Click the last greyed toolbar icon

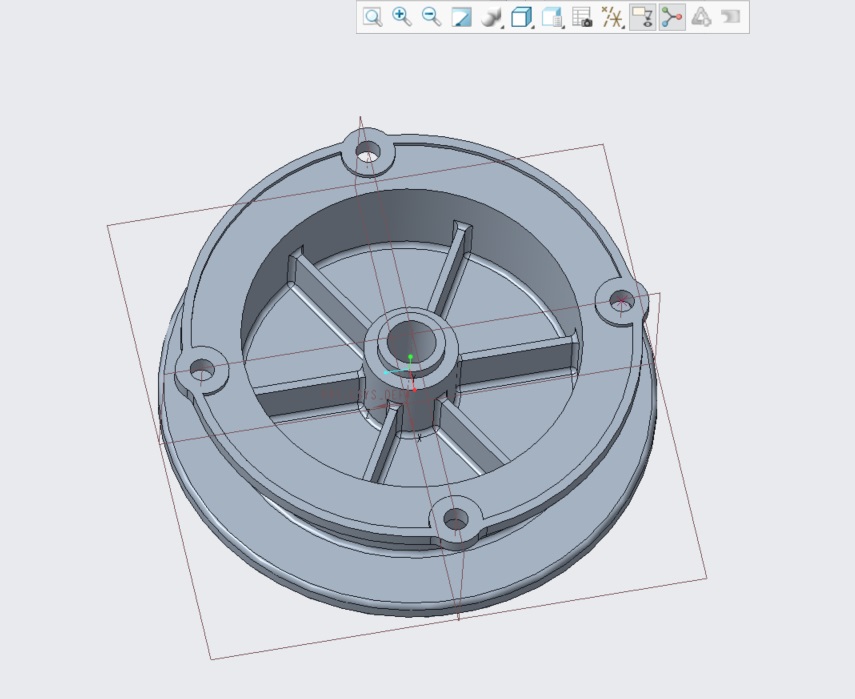click(731, 17)
